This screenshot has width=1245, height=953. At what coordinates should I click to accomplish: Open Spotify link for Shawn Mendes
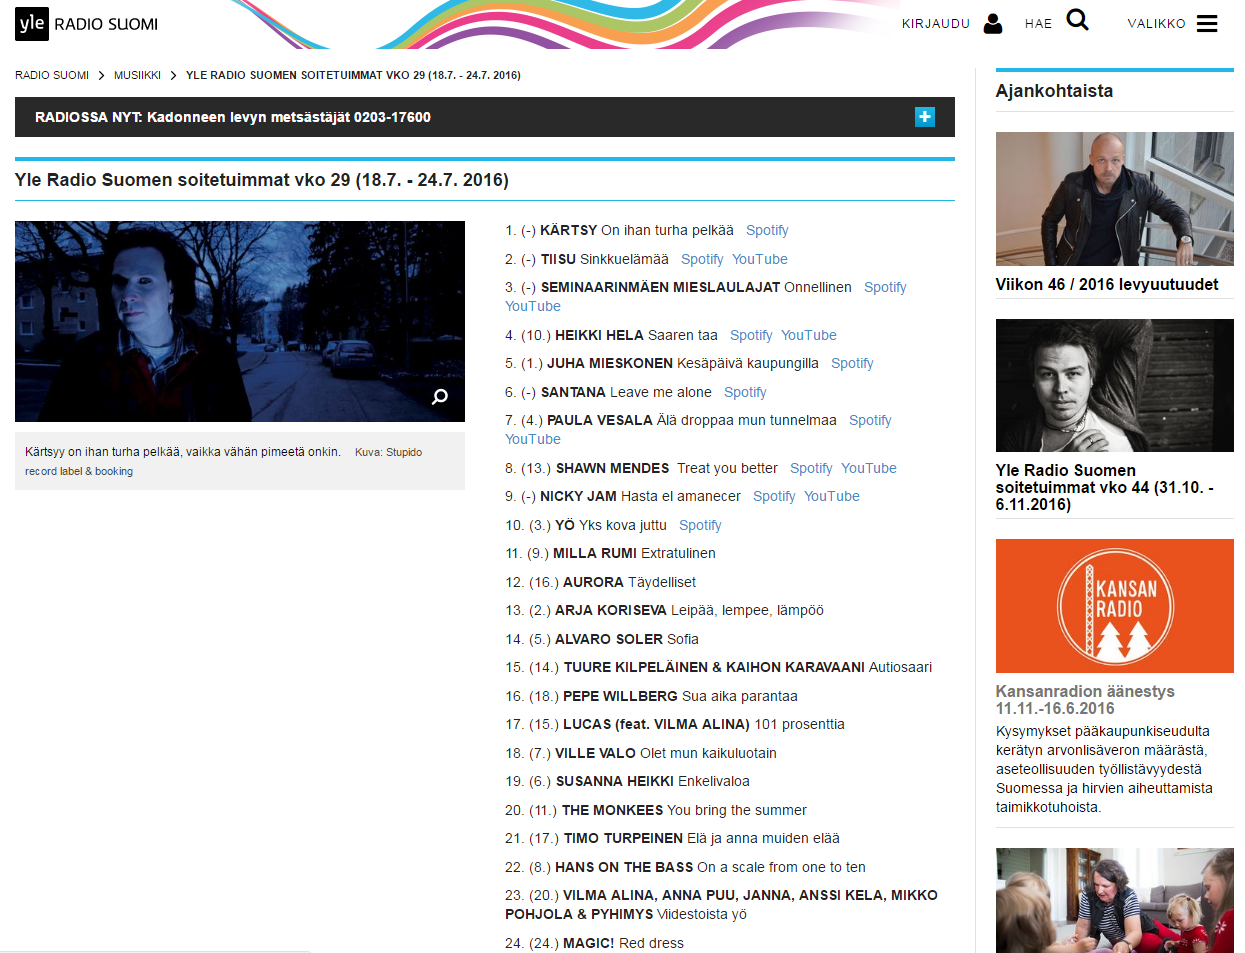811,468
